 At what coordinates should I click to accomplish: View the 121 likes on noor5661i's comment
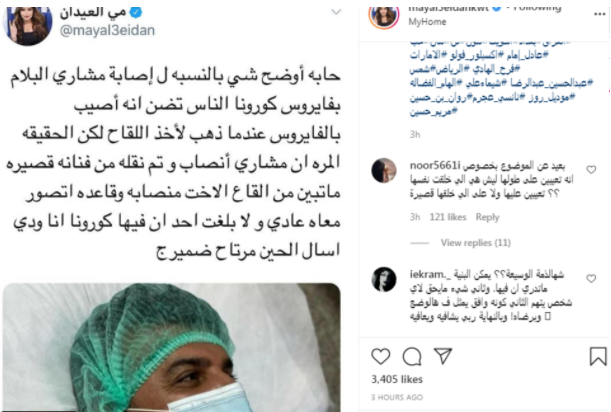(448, 217)
